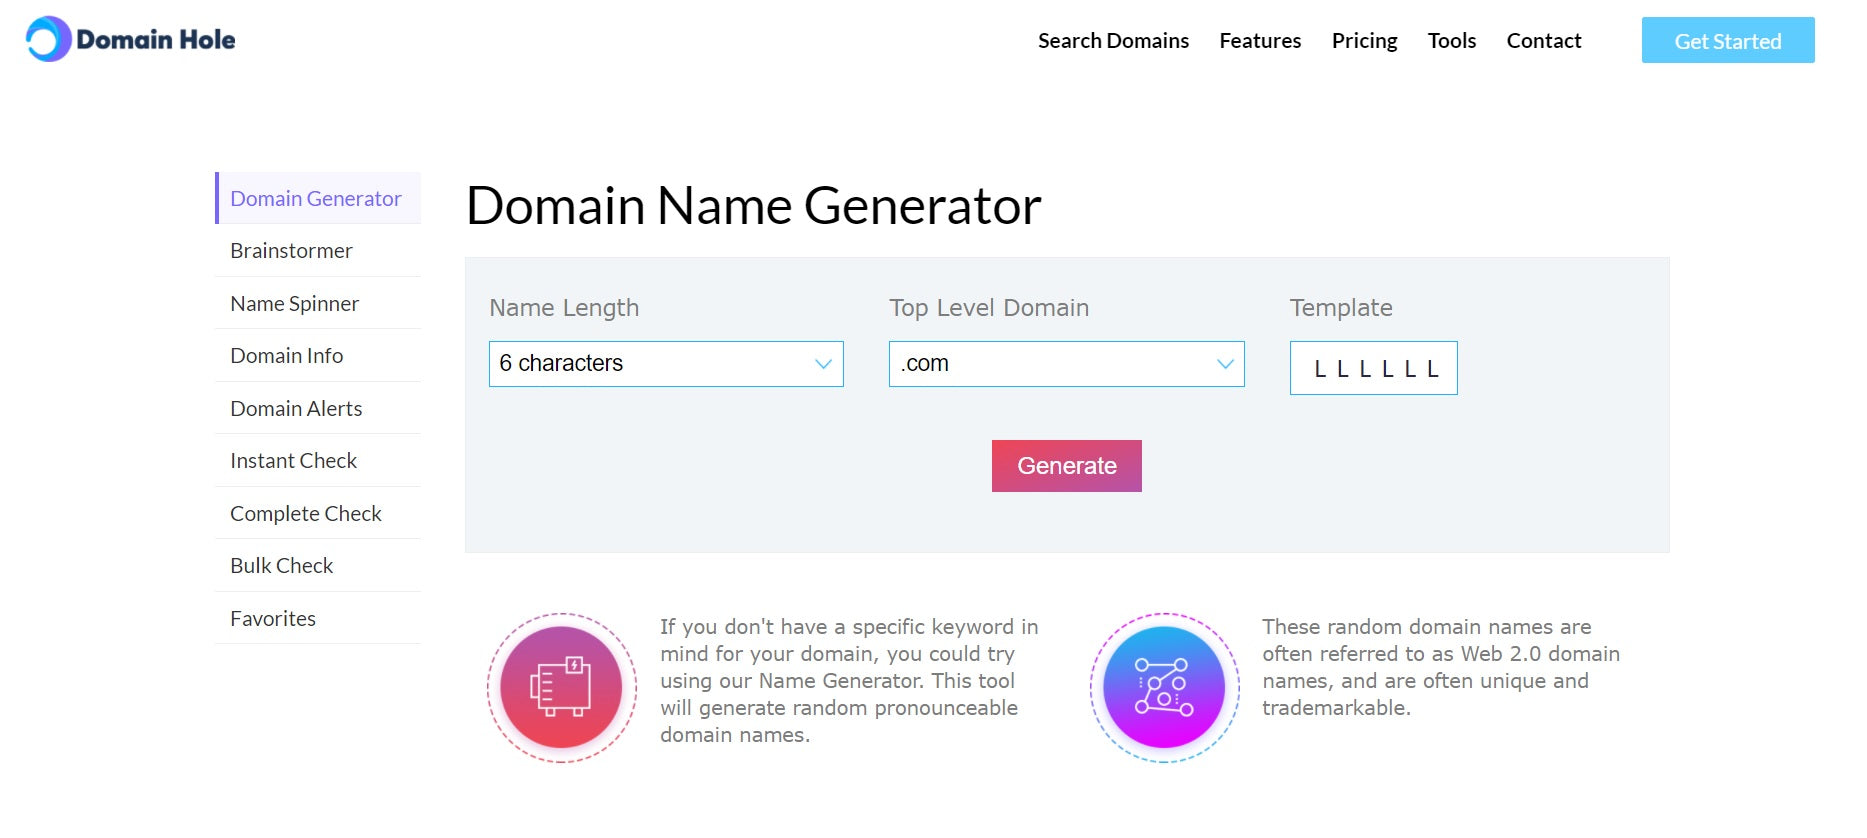Select Domain Generator in sidebar
The image size is (1867, 838).
318,198
